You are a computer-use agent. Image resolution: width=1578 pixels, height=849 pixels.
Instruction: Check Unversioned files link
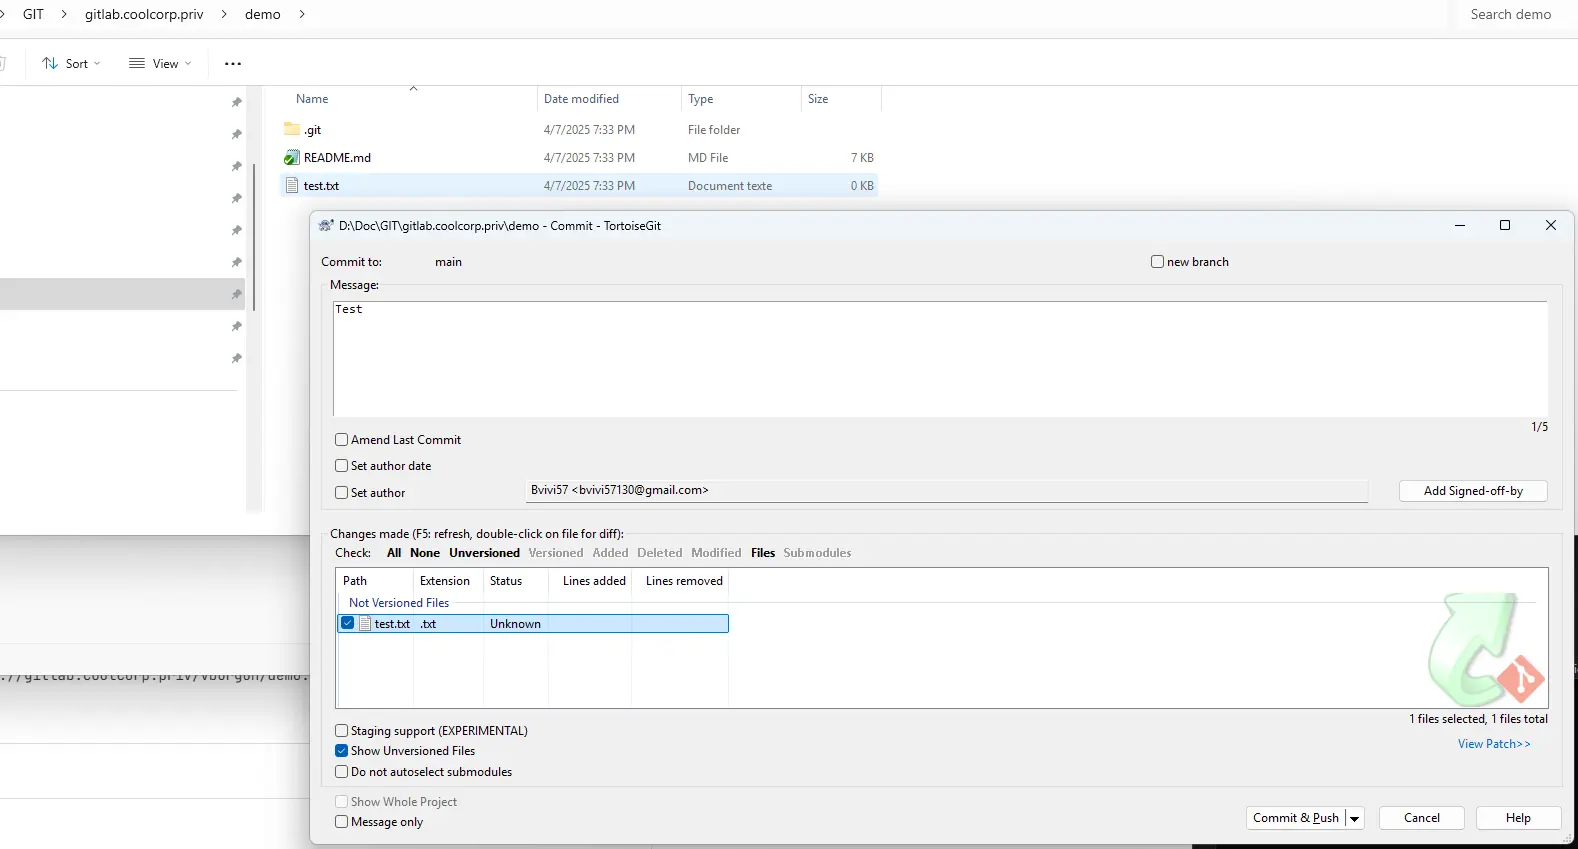(484, 553)
